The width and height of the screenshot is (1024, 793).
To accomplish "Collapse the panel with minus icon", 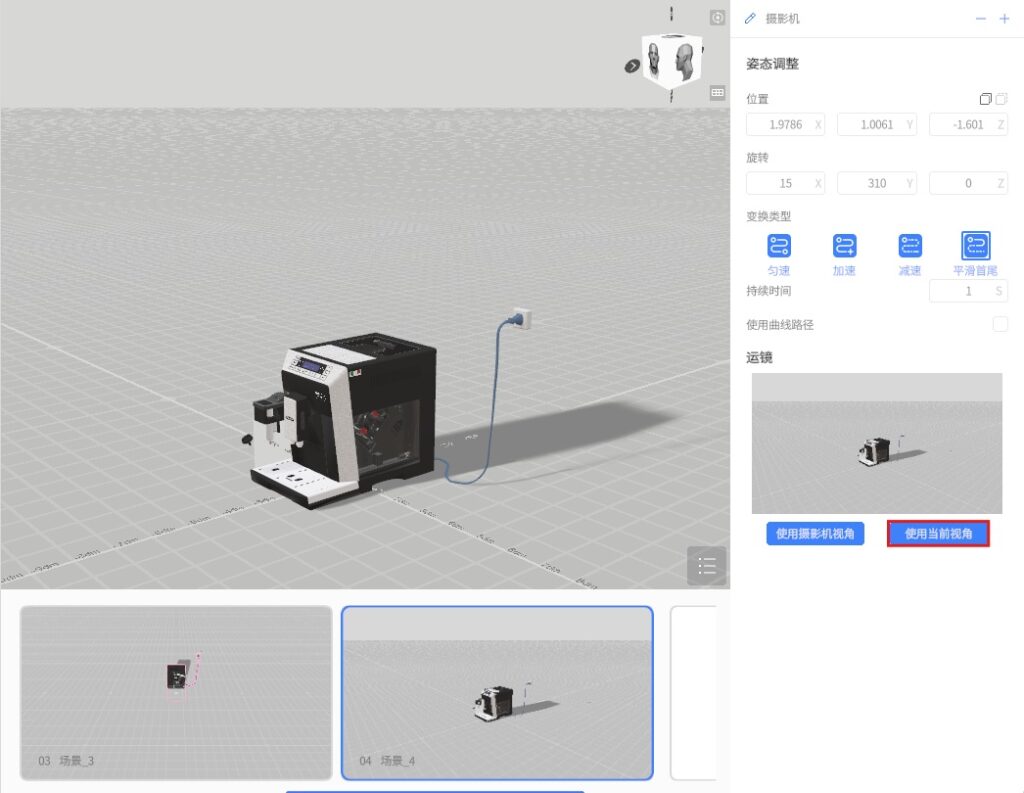I will point(981,19).
